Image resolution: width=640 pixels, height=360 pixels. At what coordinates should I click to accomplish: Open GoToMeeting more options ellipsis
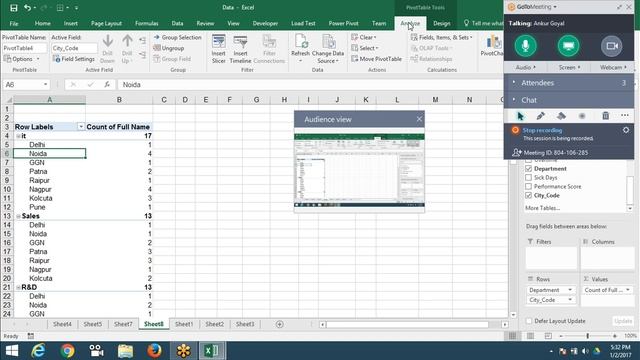625,116
